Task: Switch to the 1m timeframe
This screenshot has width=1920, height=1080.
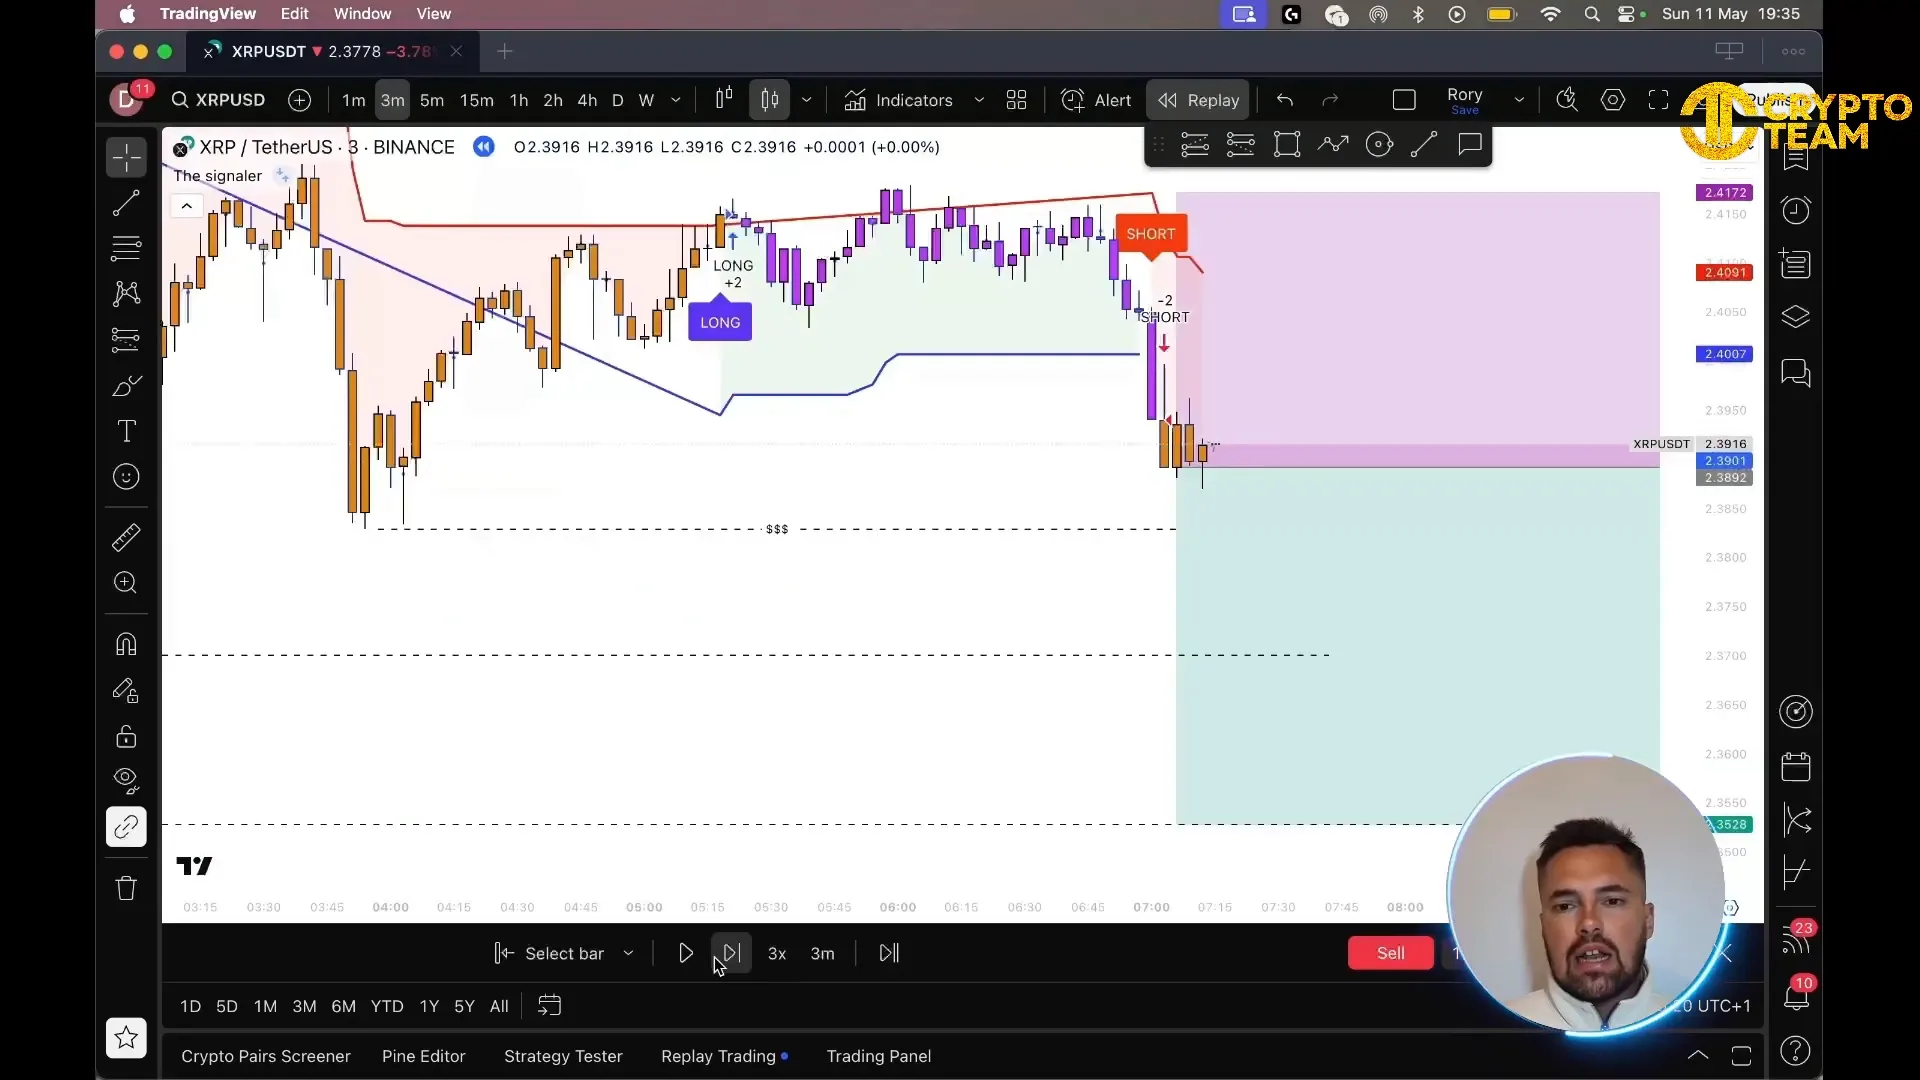Action: click(354, 100)
